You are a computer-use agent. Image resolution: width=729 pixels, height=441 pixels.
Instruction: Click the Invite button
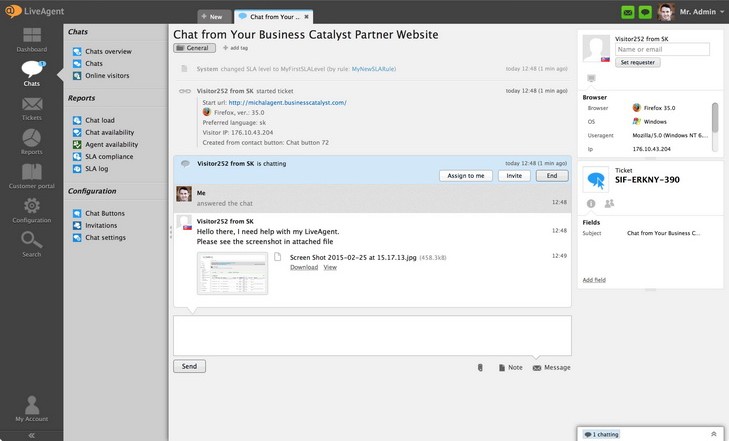[514, 176]
